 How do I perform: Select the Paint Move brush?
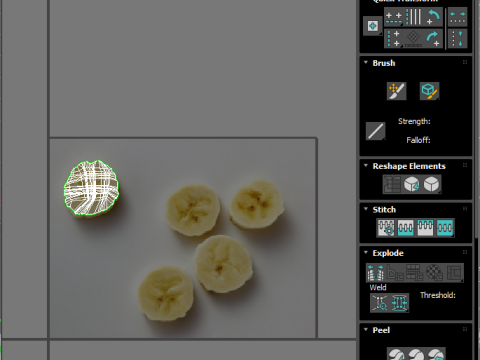point(397,91)
